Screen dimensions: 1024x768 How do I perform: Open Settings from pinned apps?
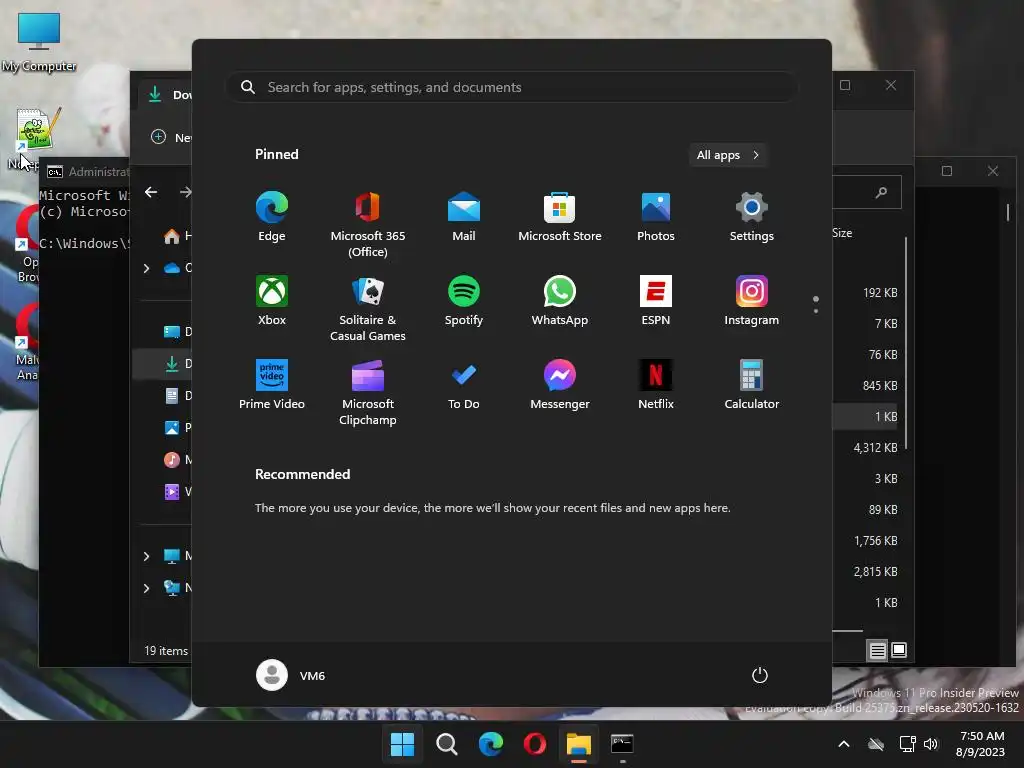[752, 217]
